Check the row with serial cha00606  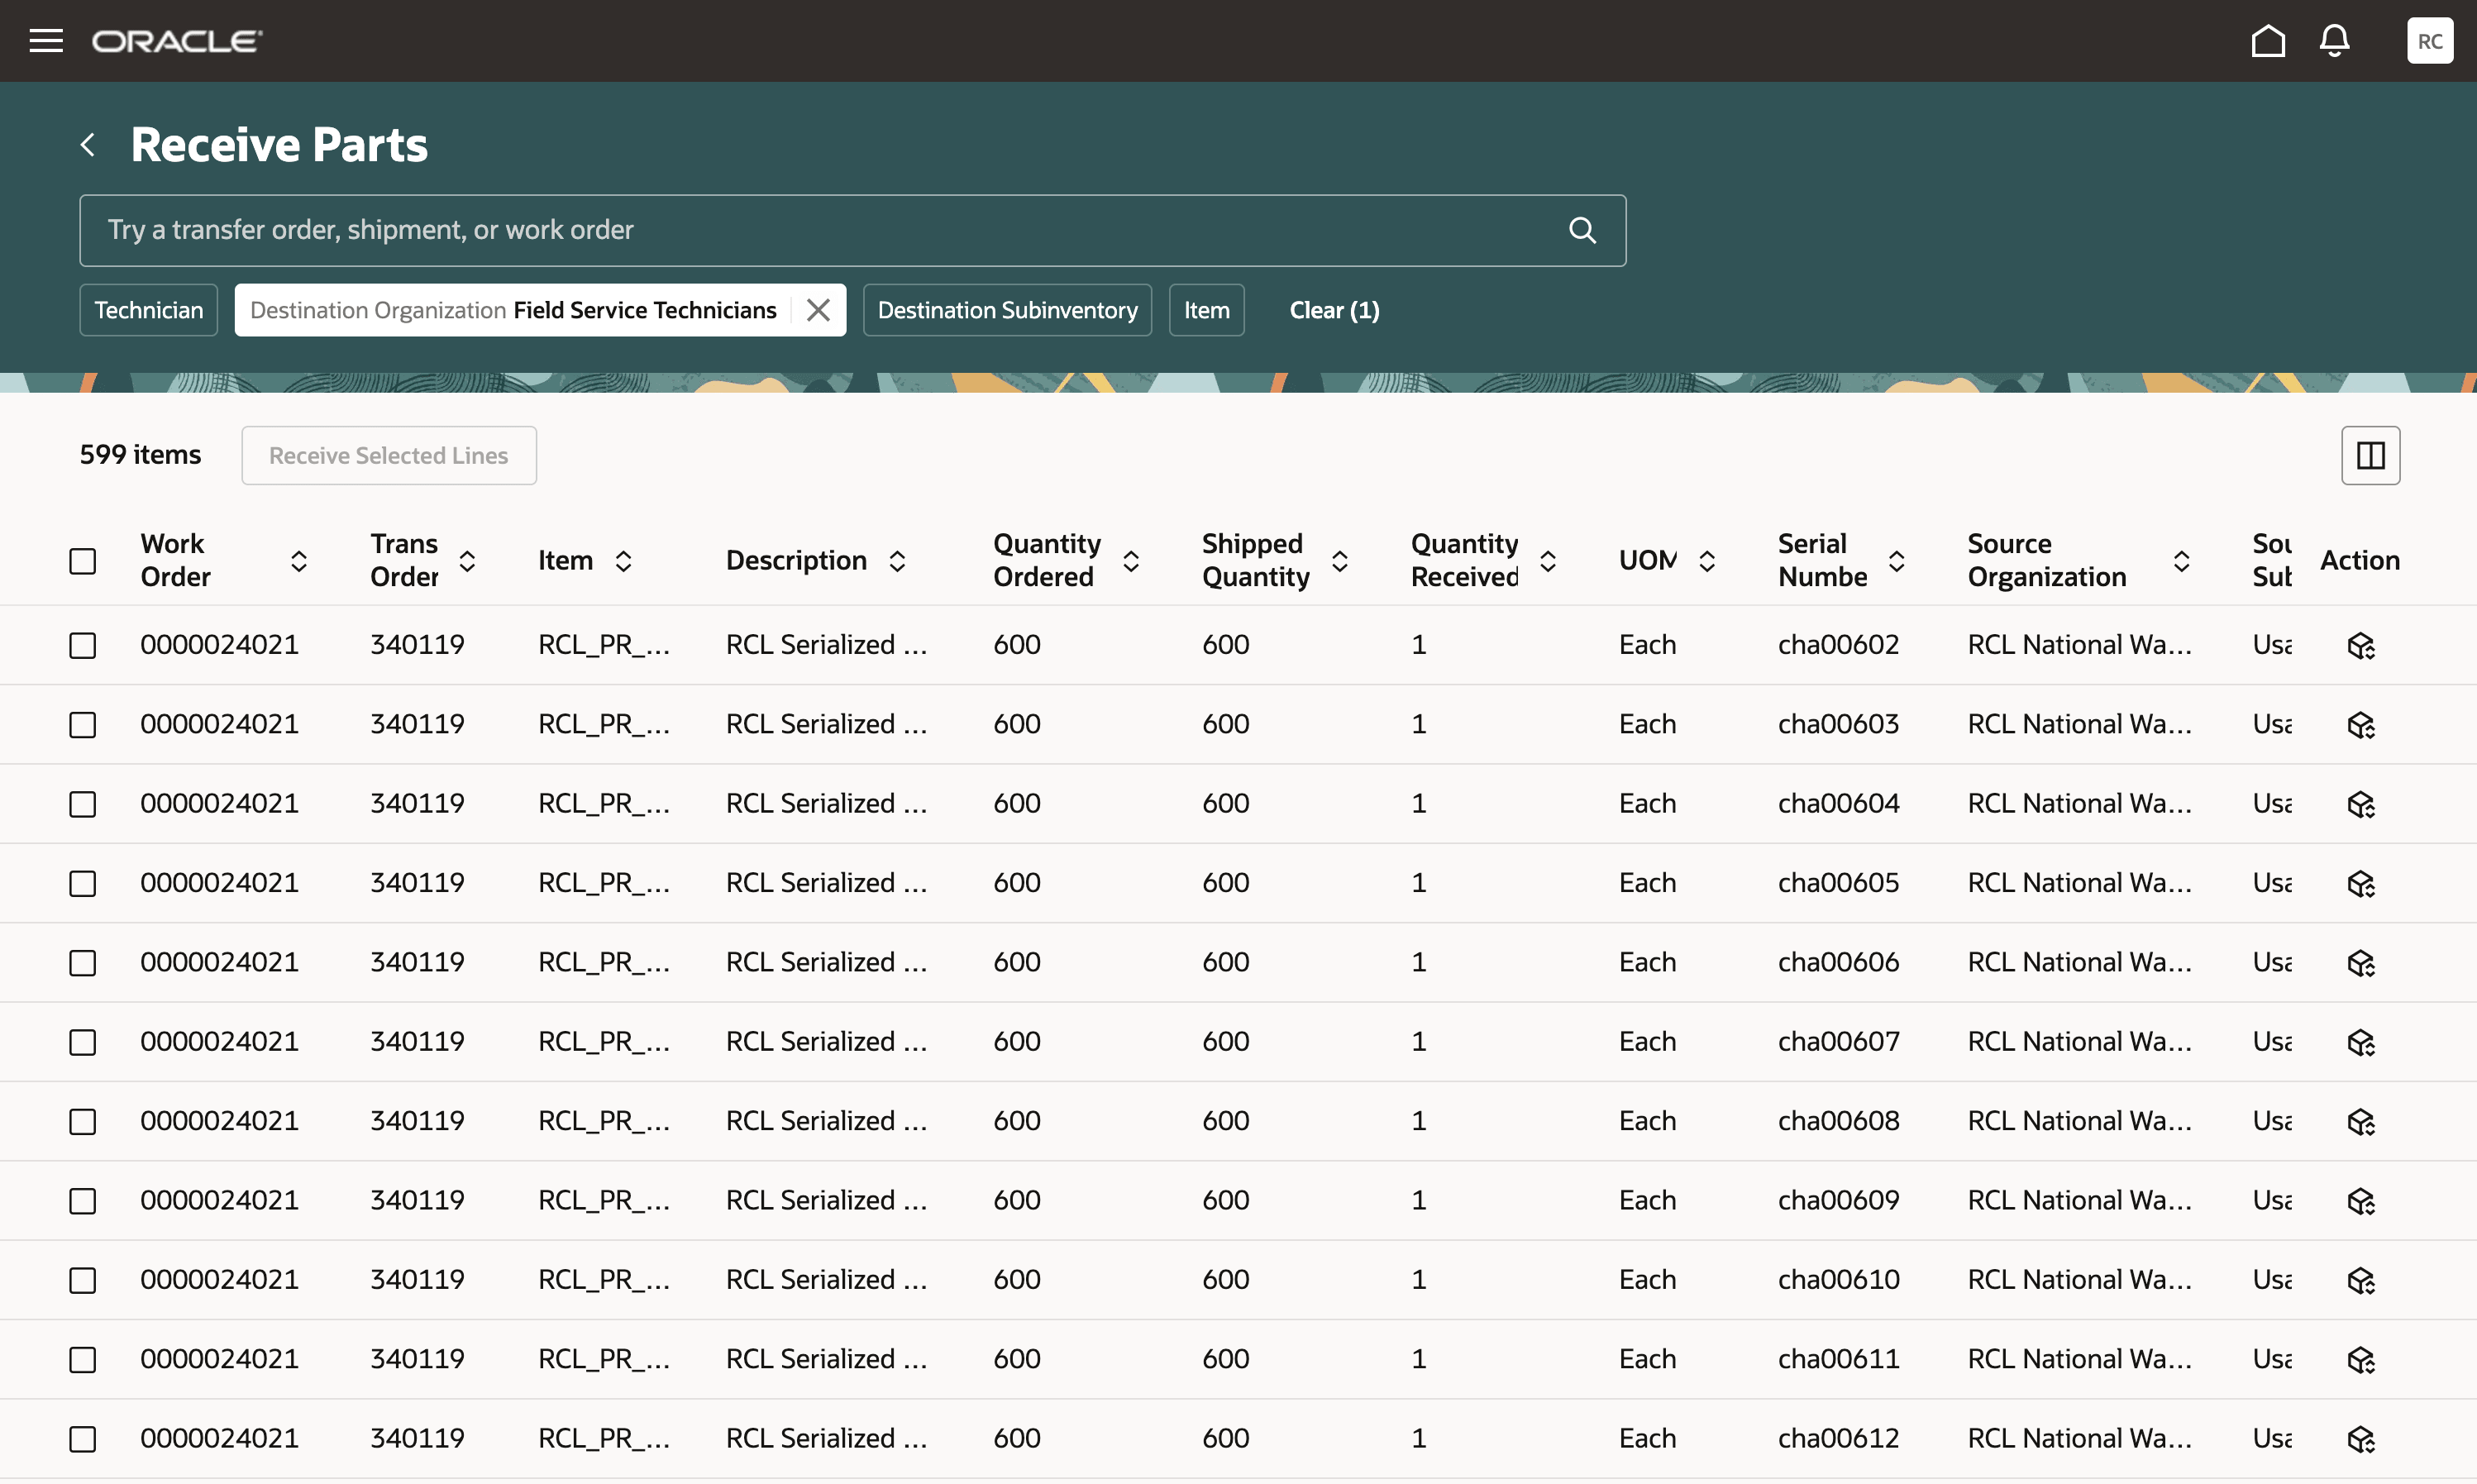(83, 962)
